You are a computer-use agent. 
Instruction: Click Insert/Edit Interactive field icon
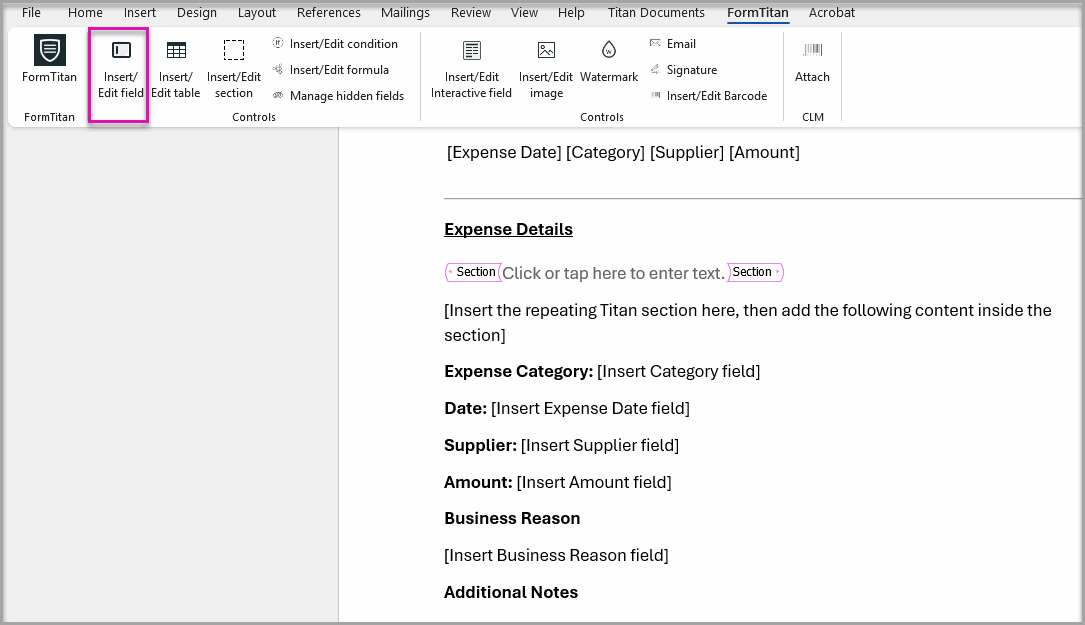pyautogui.click(x=472, y=51)
